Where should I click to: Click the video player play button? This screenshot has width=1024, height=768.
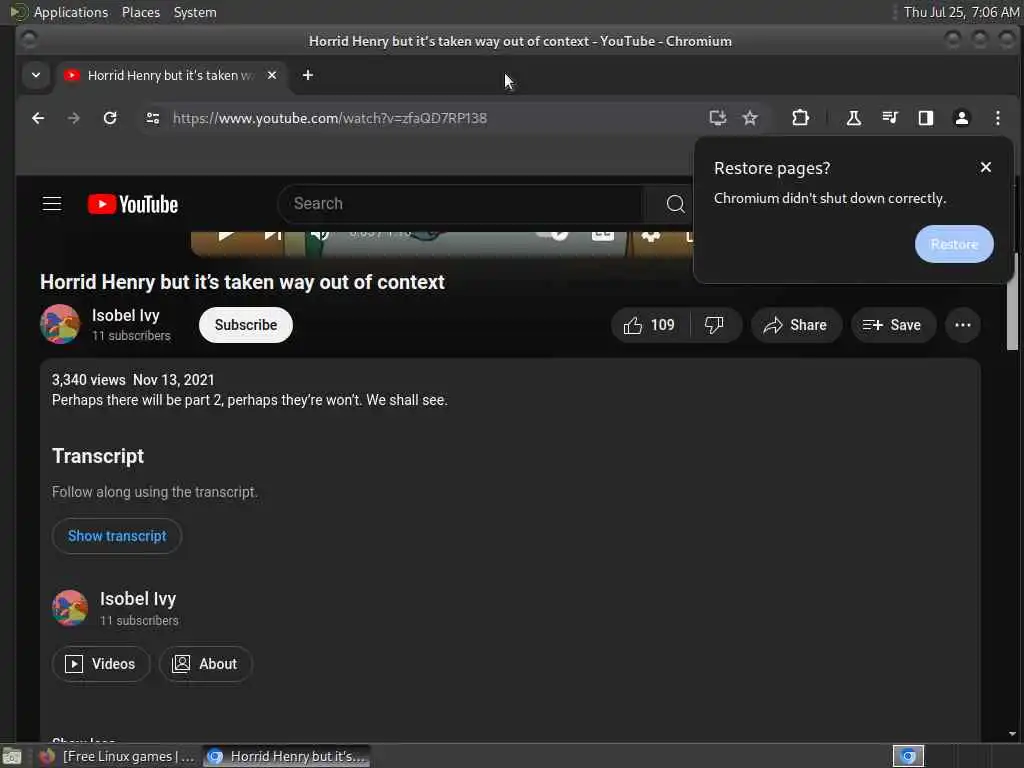tap(226, 236)
